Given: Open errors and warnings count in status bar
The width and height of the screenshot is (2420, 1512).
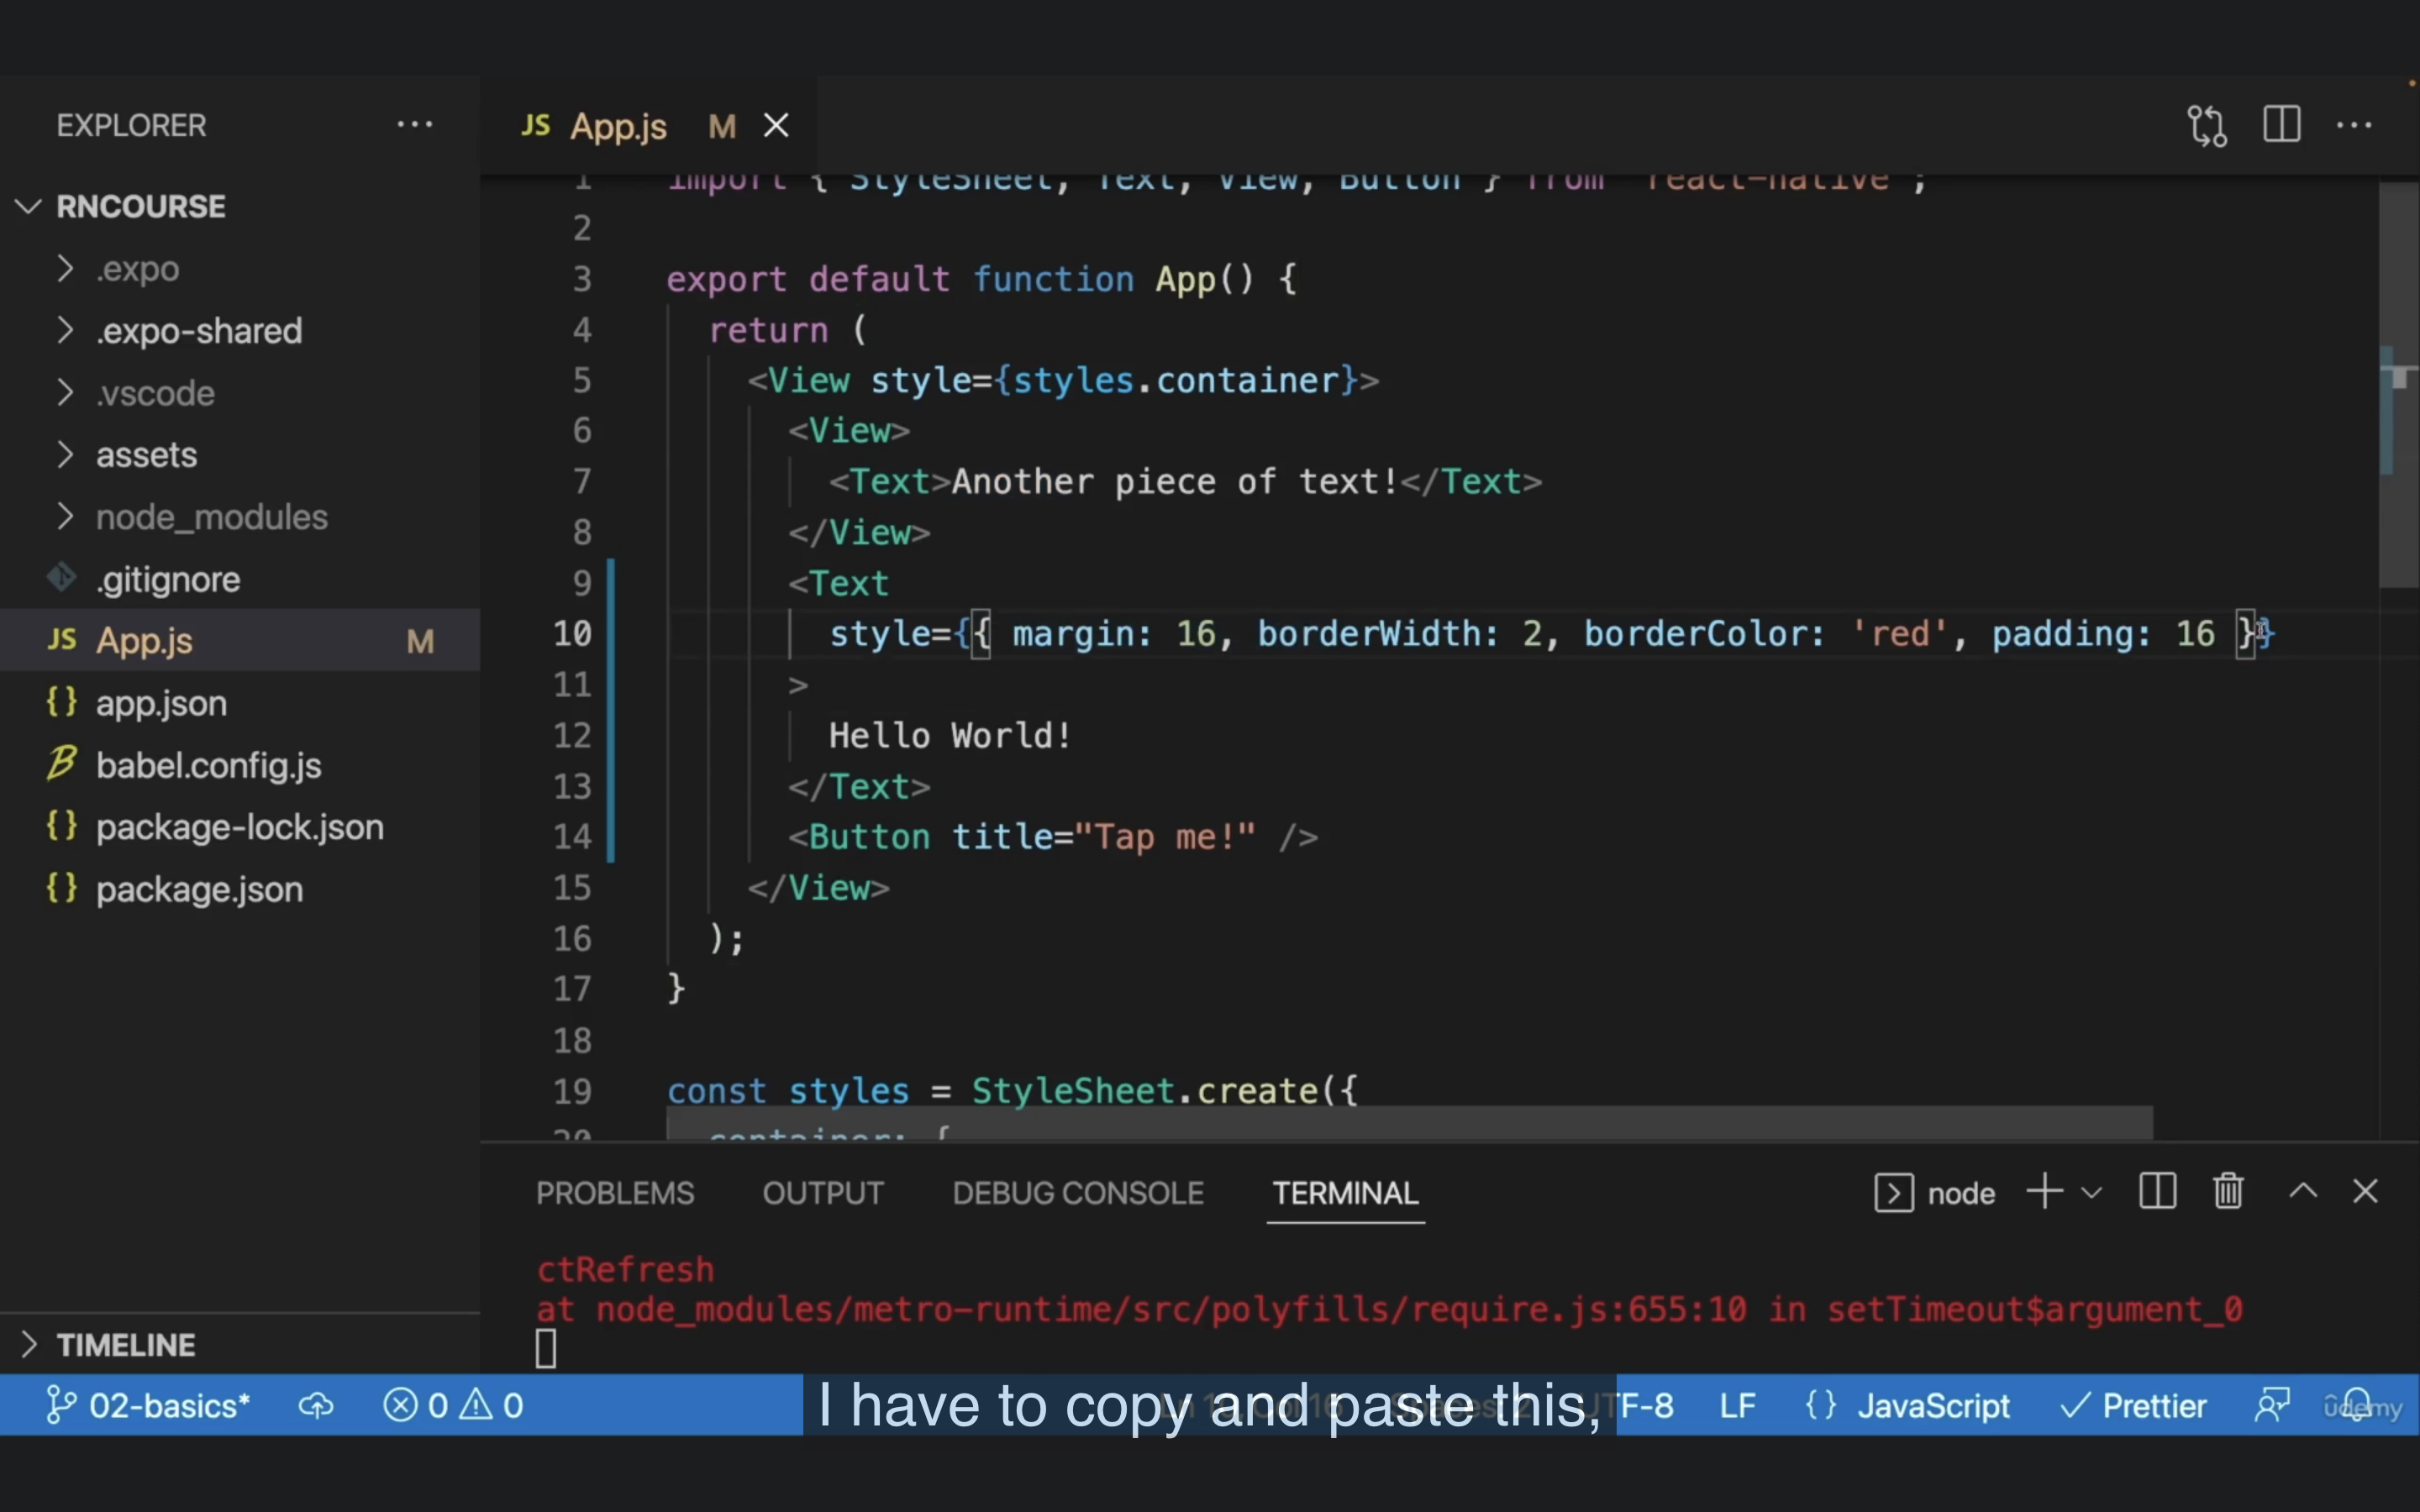Looking at the screenshot, I should [x=453, y=1405].
